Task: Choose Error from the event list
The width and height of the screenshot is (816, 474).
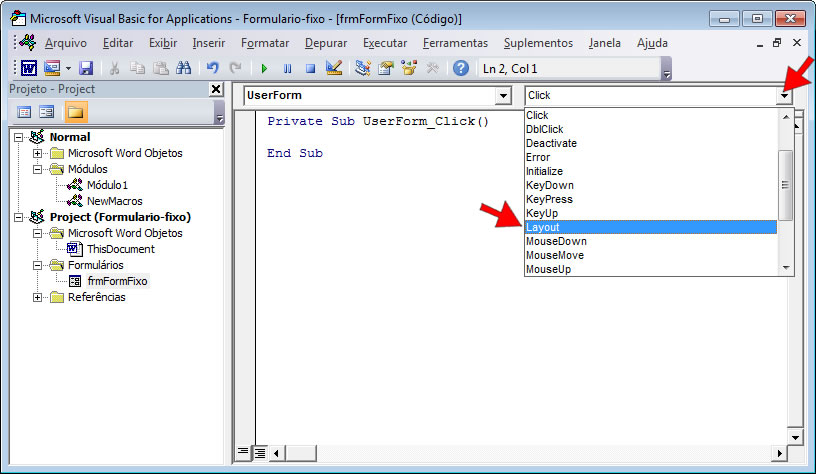Action: 651,158
